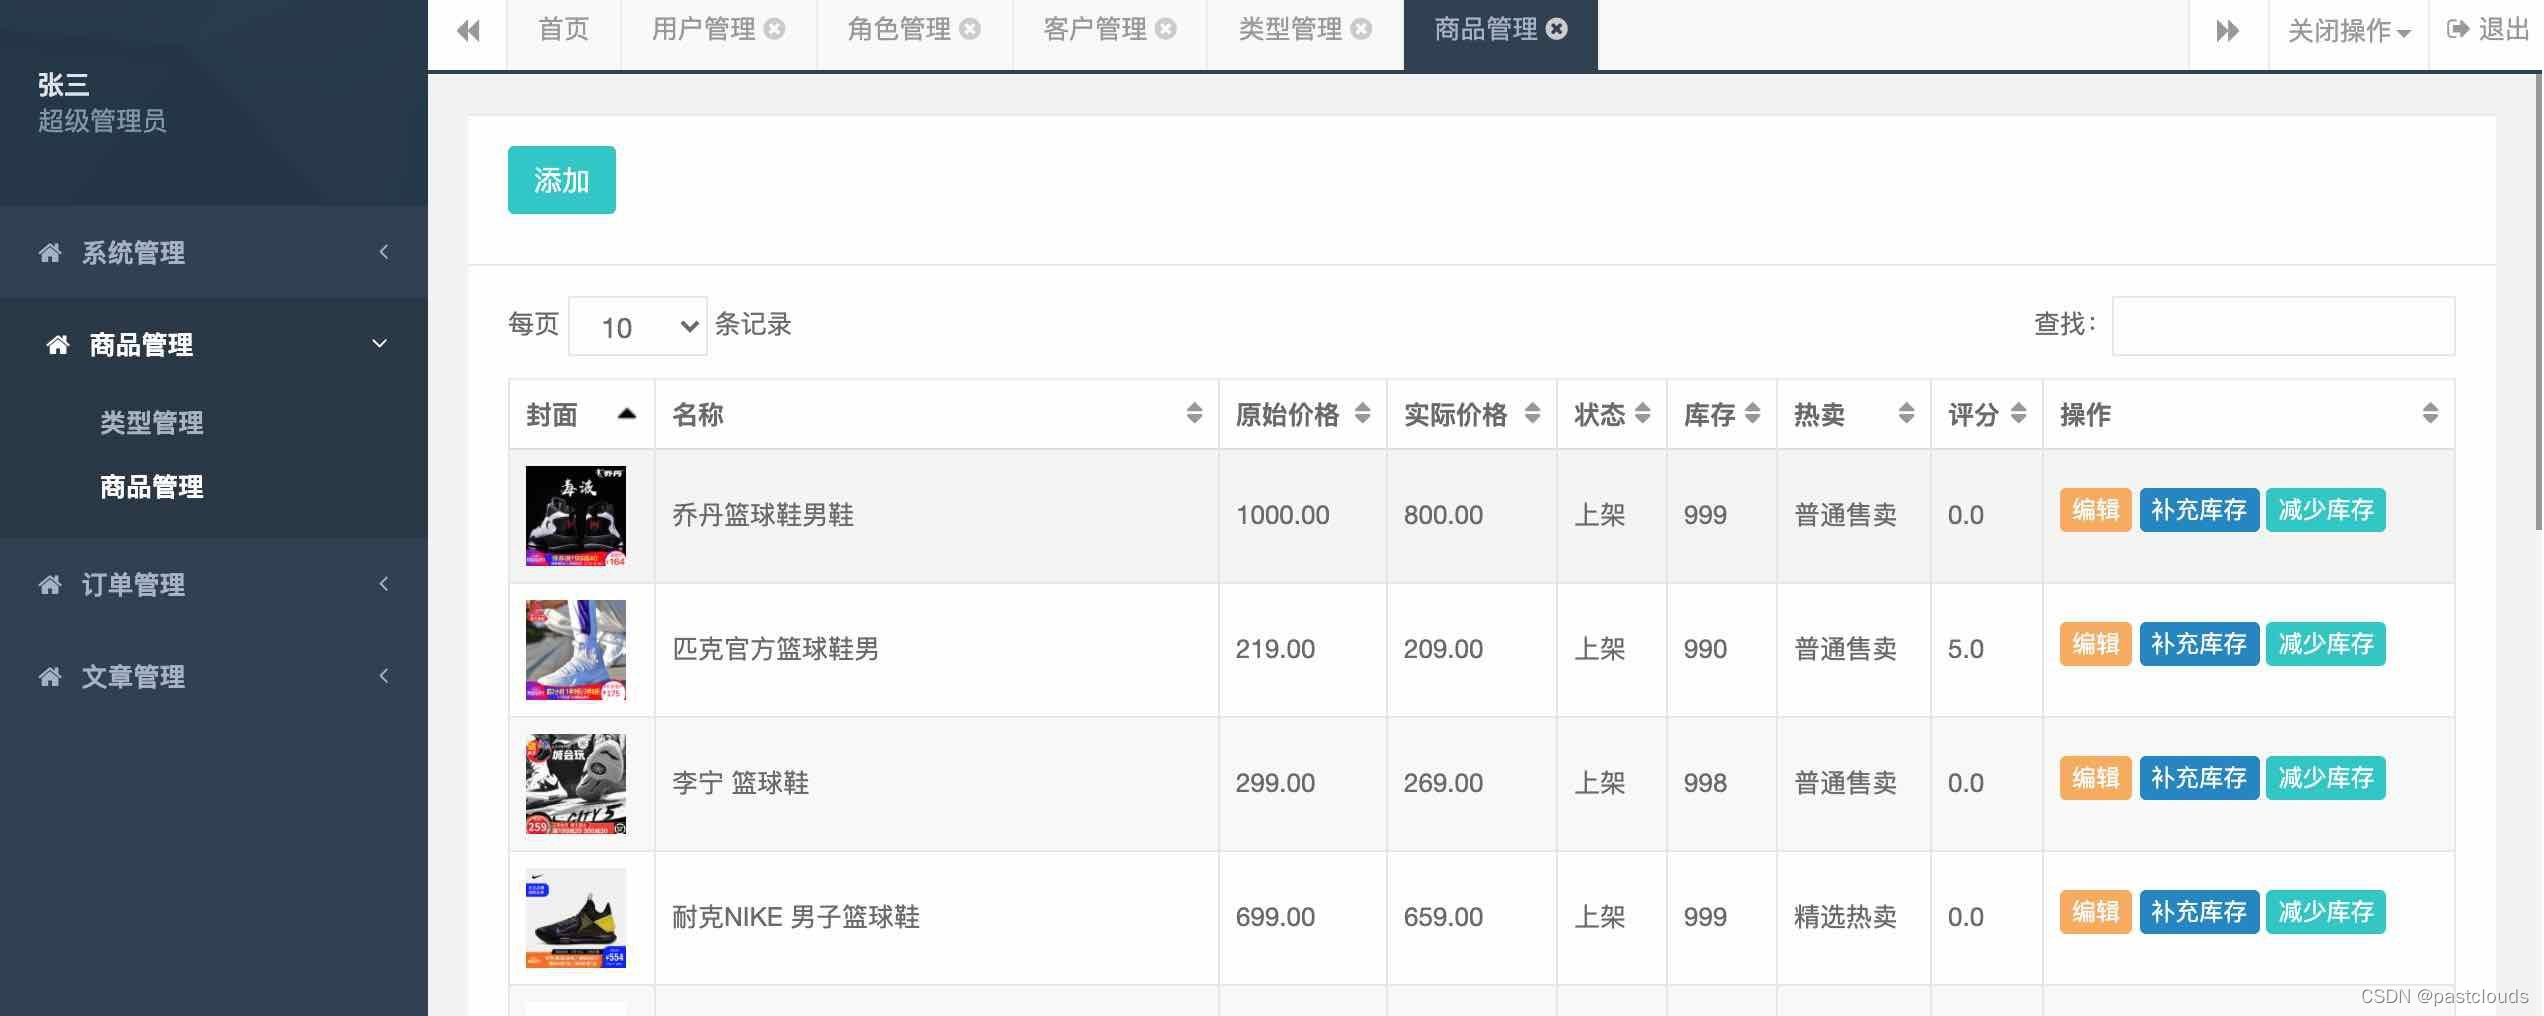Viewport: 2544px width, 1016px height.
Task: Click the 乔丹篮球鞋男鞋 cover thumbnail
Action: click(576, 516)
